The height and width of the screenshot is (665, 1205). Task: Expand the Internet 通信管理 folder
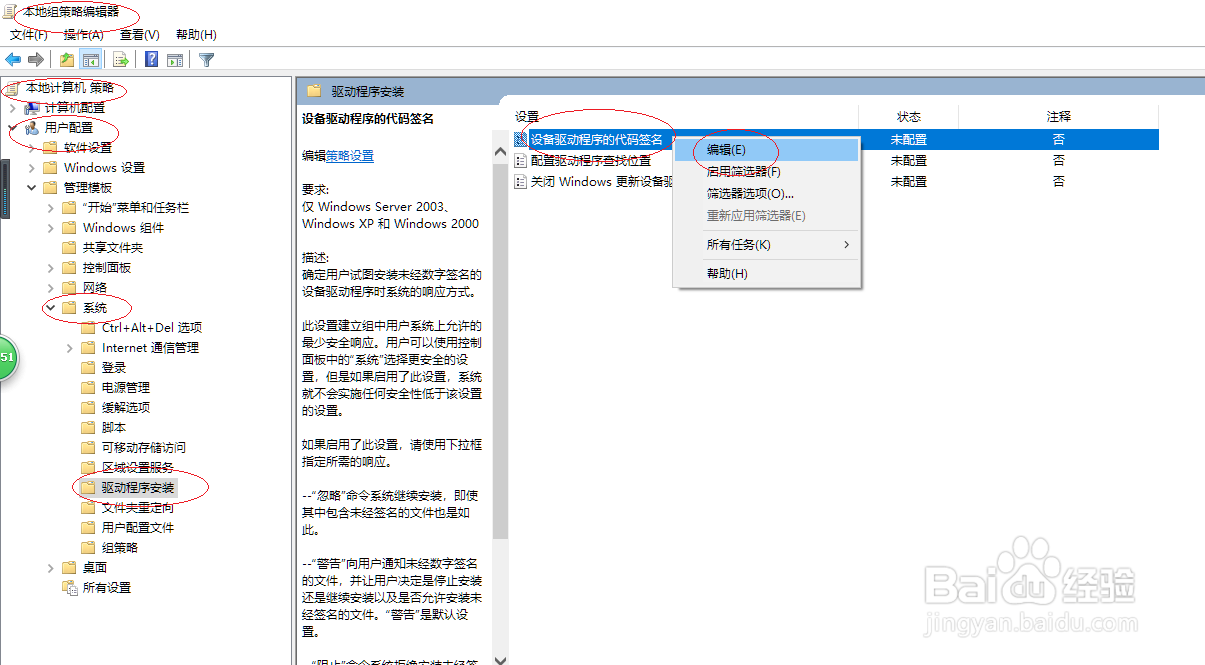(69, 348)
